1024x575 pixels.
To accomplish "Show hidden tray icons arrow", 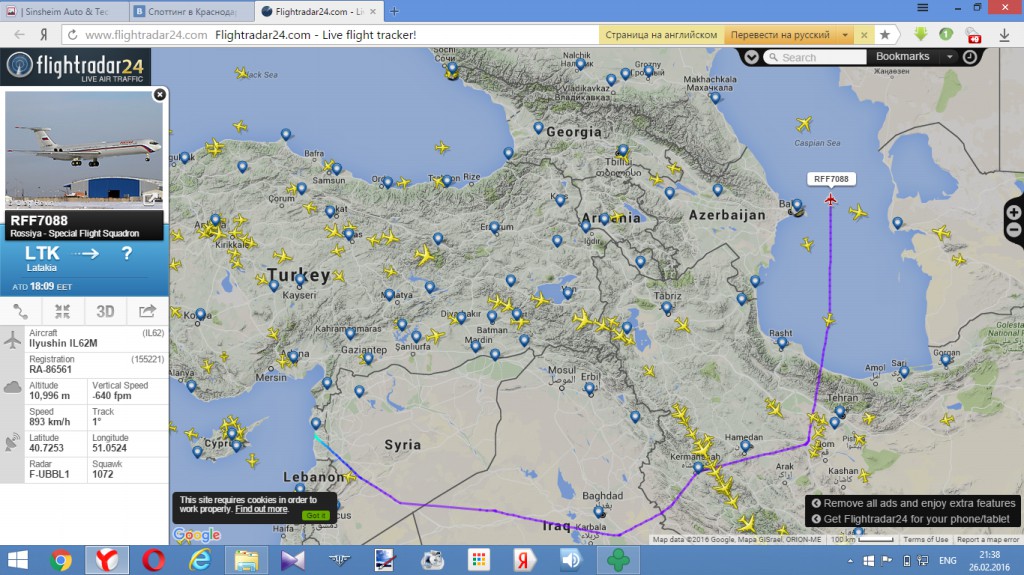I will (850, 561).
